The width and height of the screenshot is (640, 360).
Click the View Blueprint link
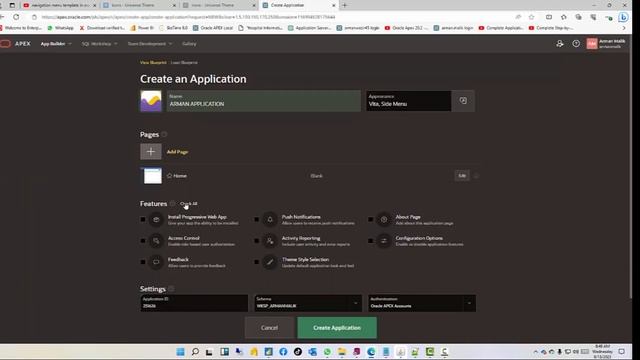click(153, 62)
